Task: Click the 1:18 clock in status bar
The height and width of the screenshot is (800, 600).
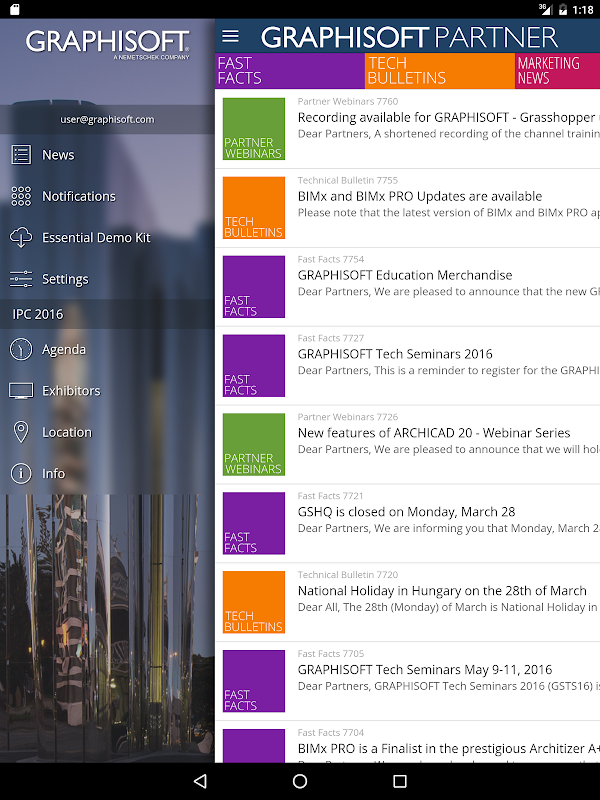Action: click(583, 10)
